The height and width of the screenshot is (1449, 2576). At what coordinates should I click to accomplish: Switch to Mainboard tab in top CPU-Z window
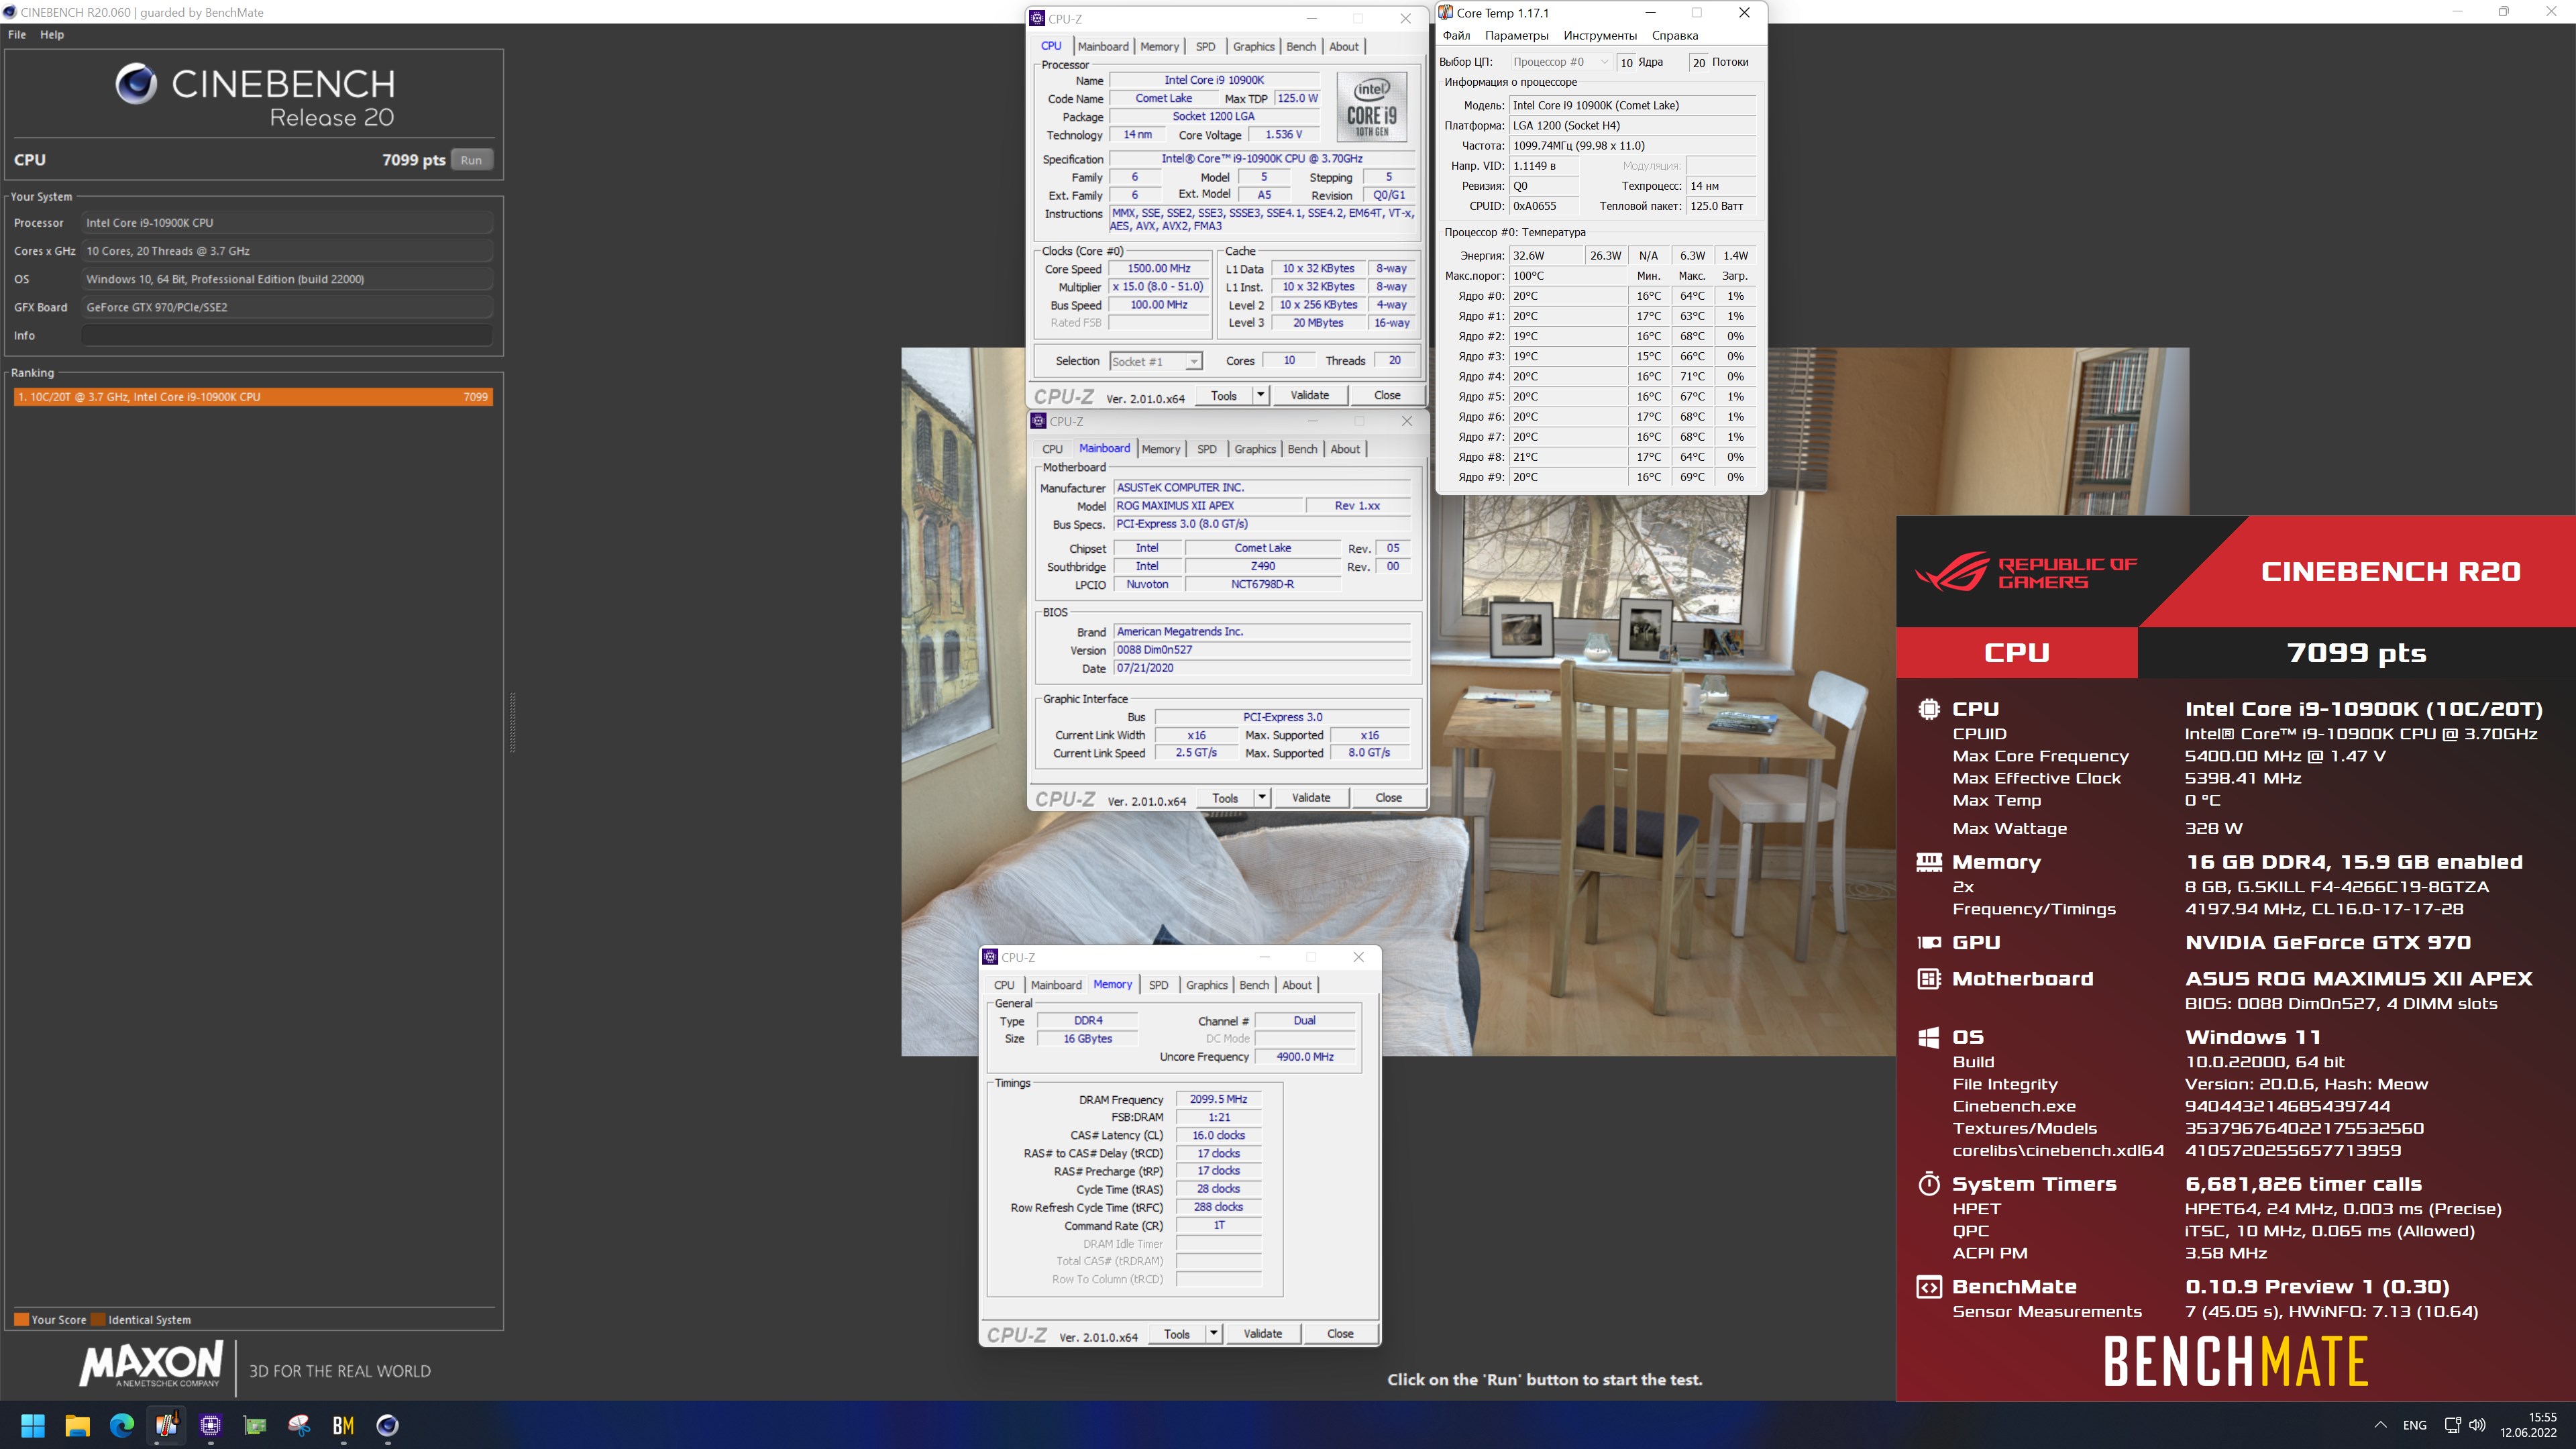1103,46
